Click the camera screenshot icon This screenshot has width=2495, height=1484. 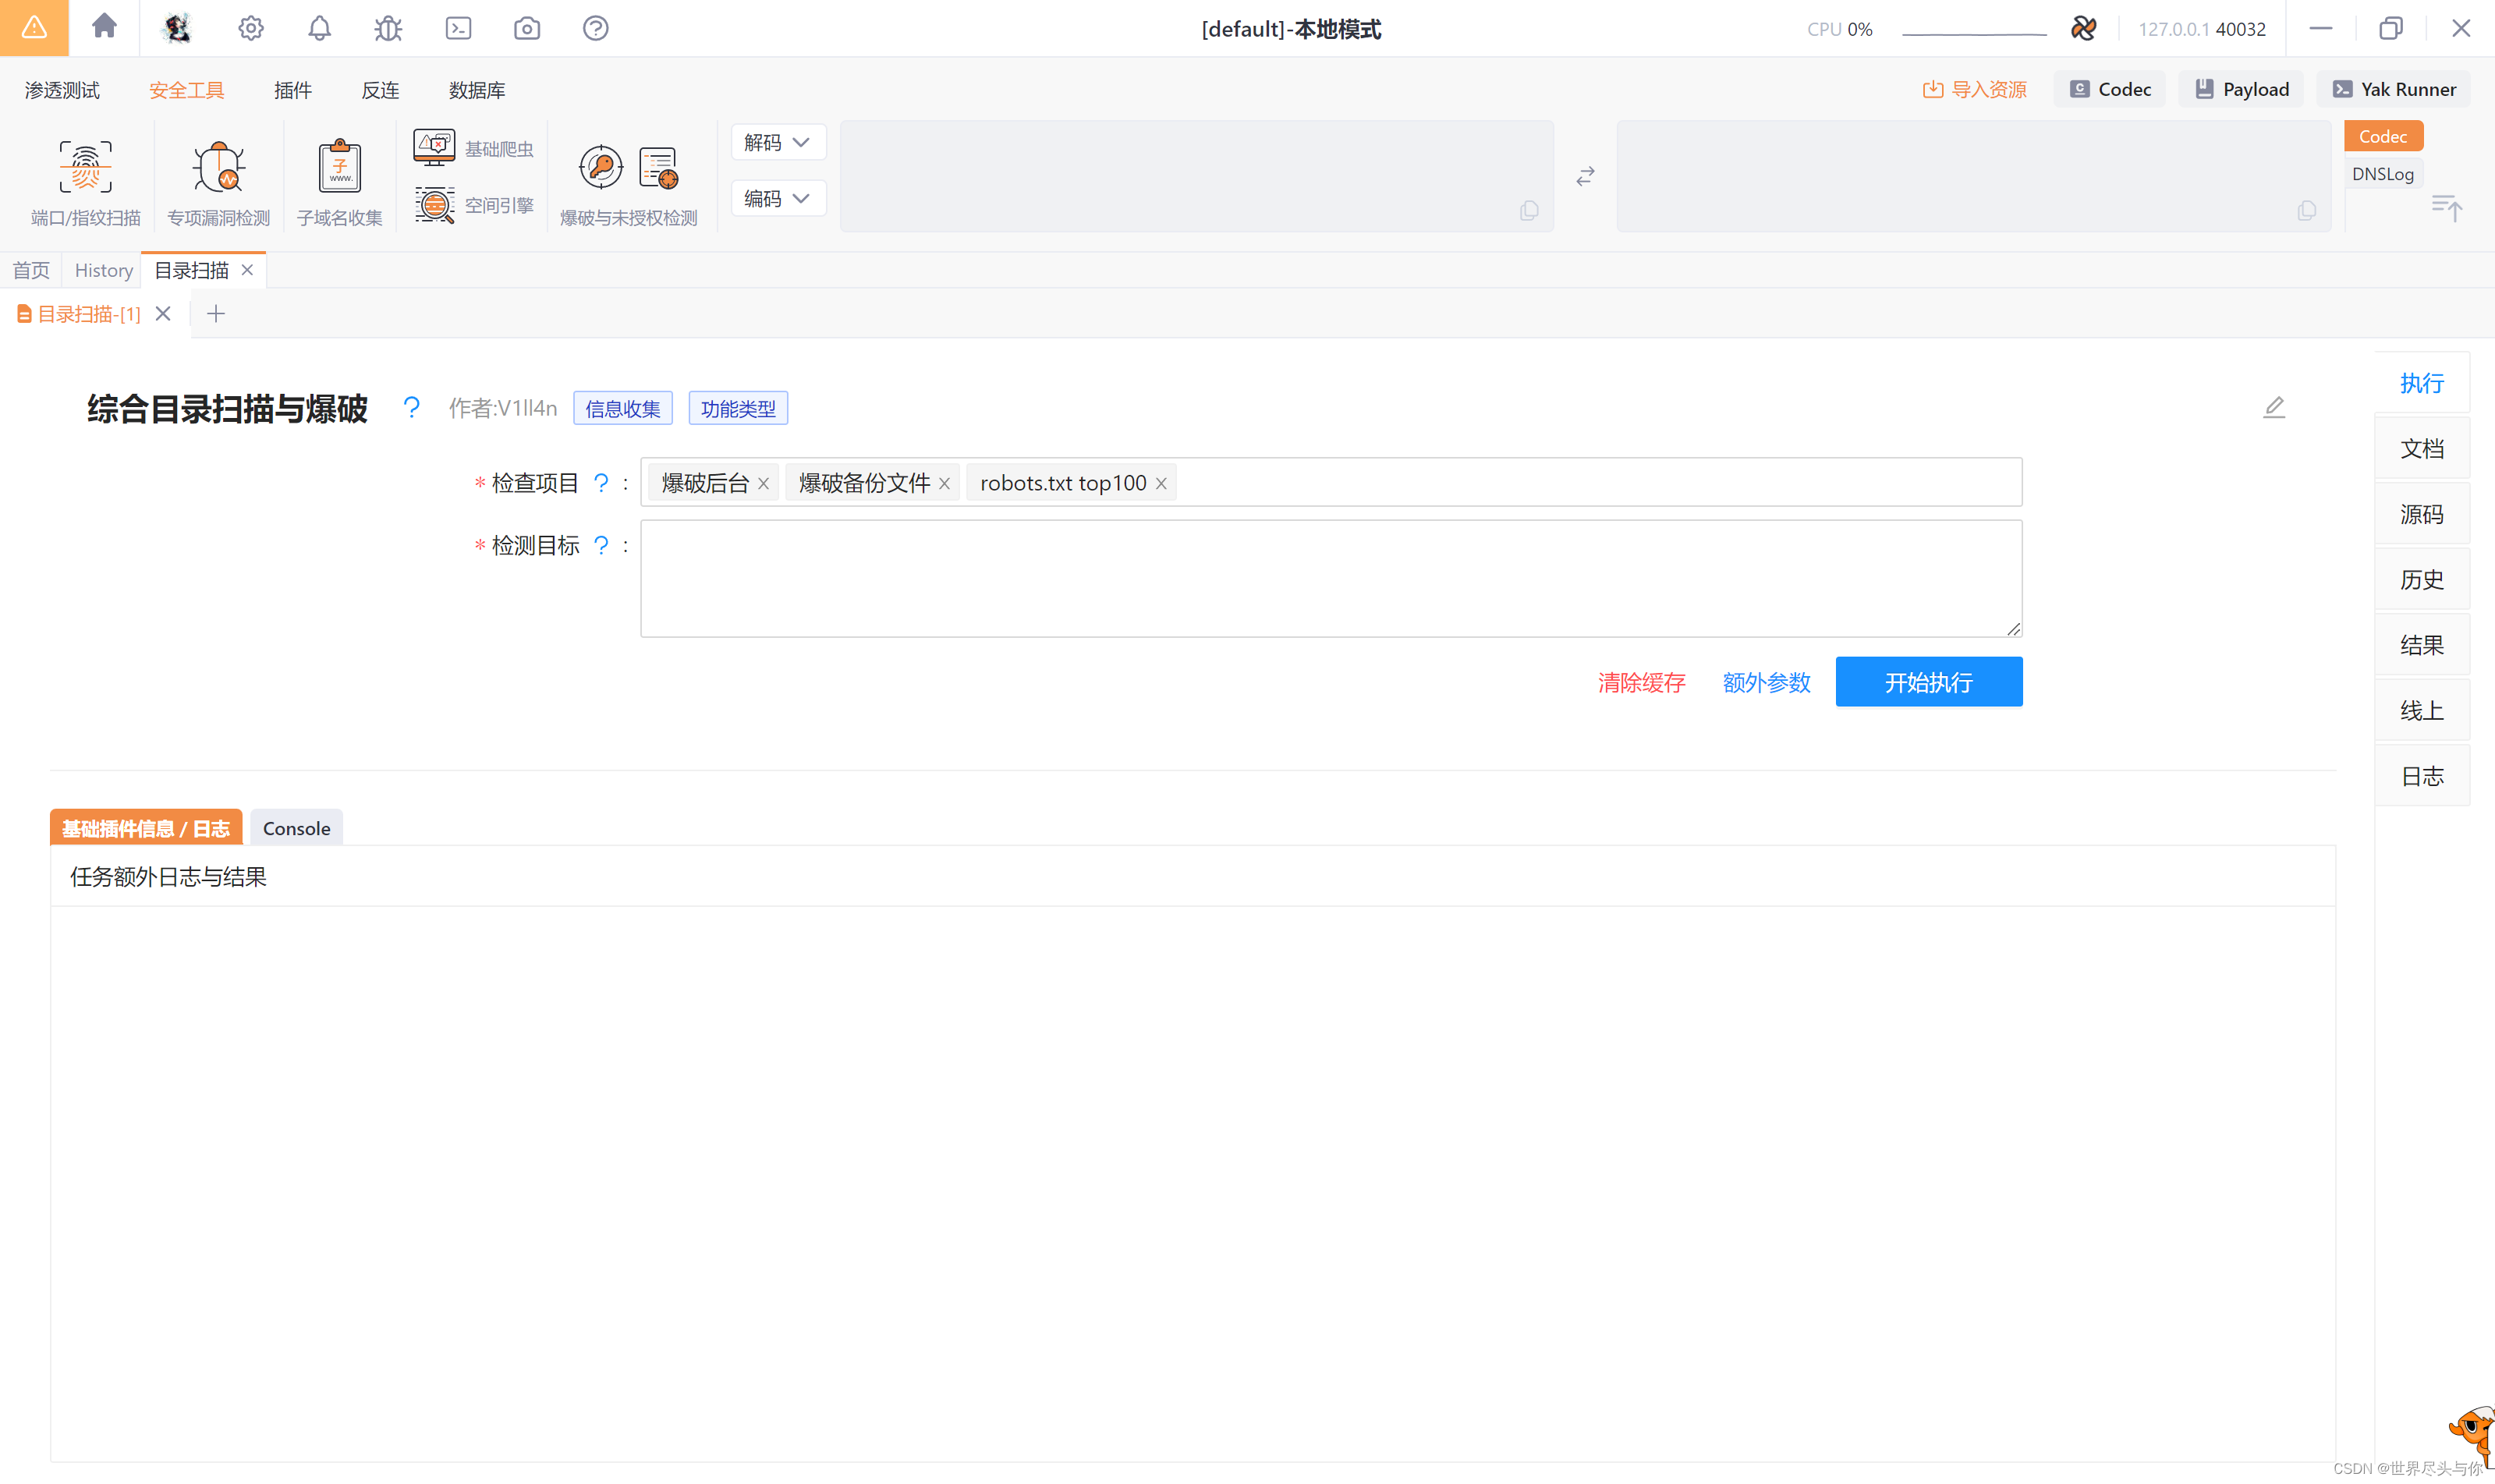point(527,28)
